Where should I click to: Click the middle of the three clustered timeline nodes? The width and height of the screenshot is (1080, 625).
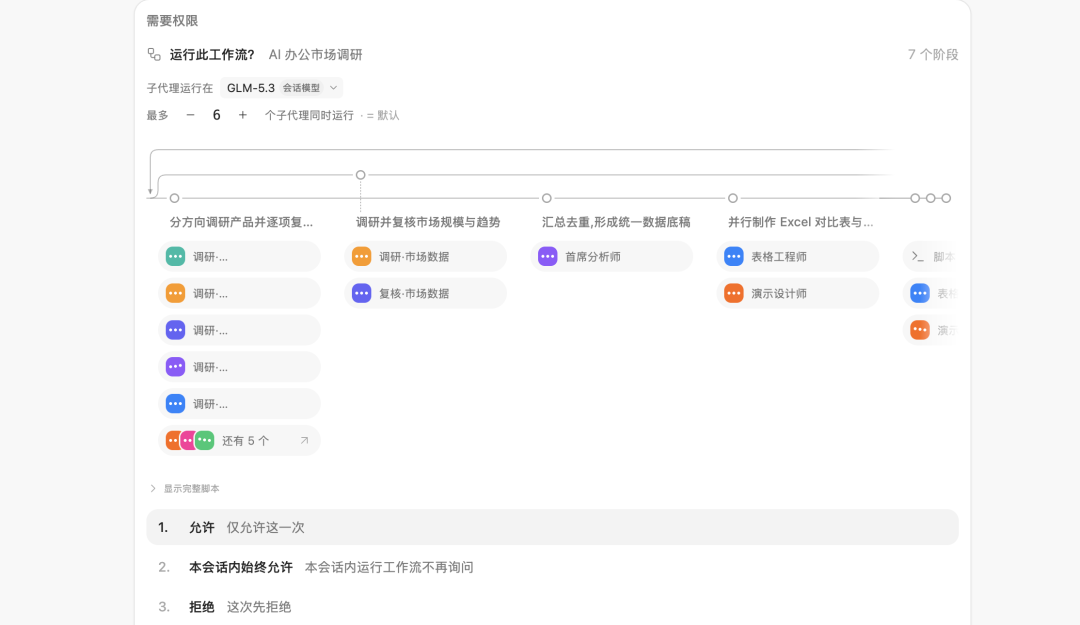click(x=931, y=198)
